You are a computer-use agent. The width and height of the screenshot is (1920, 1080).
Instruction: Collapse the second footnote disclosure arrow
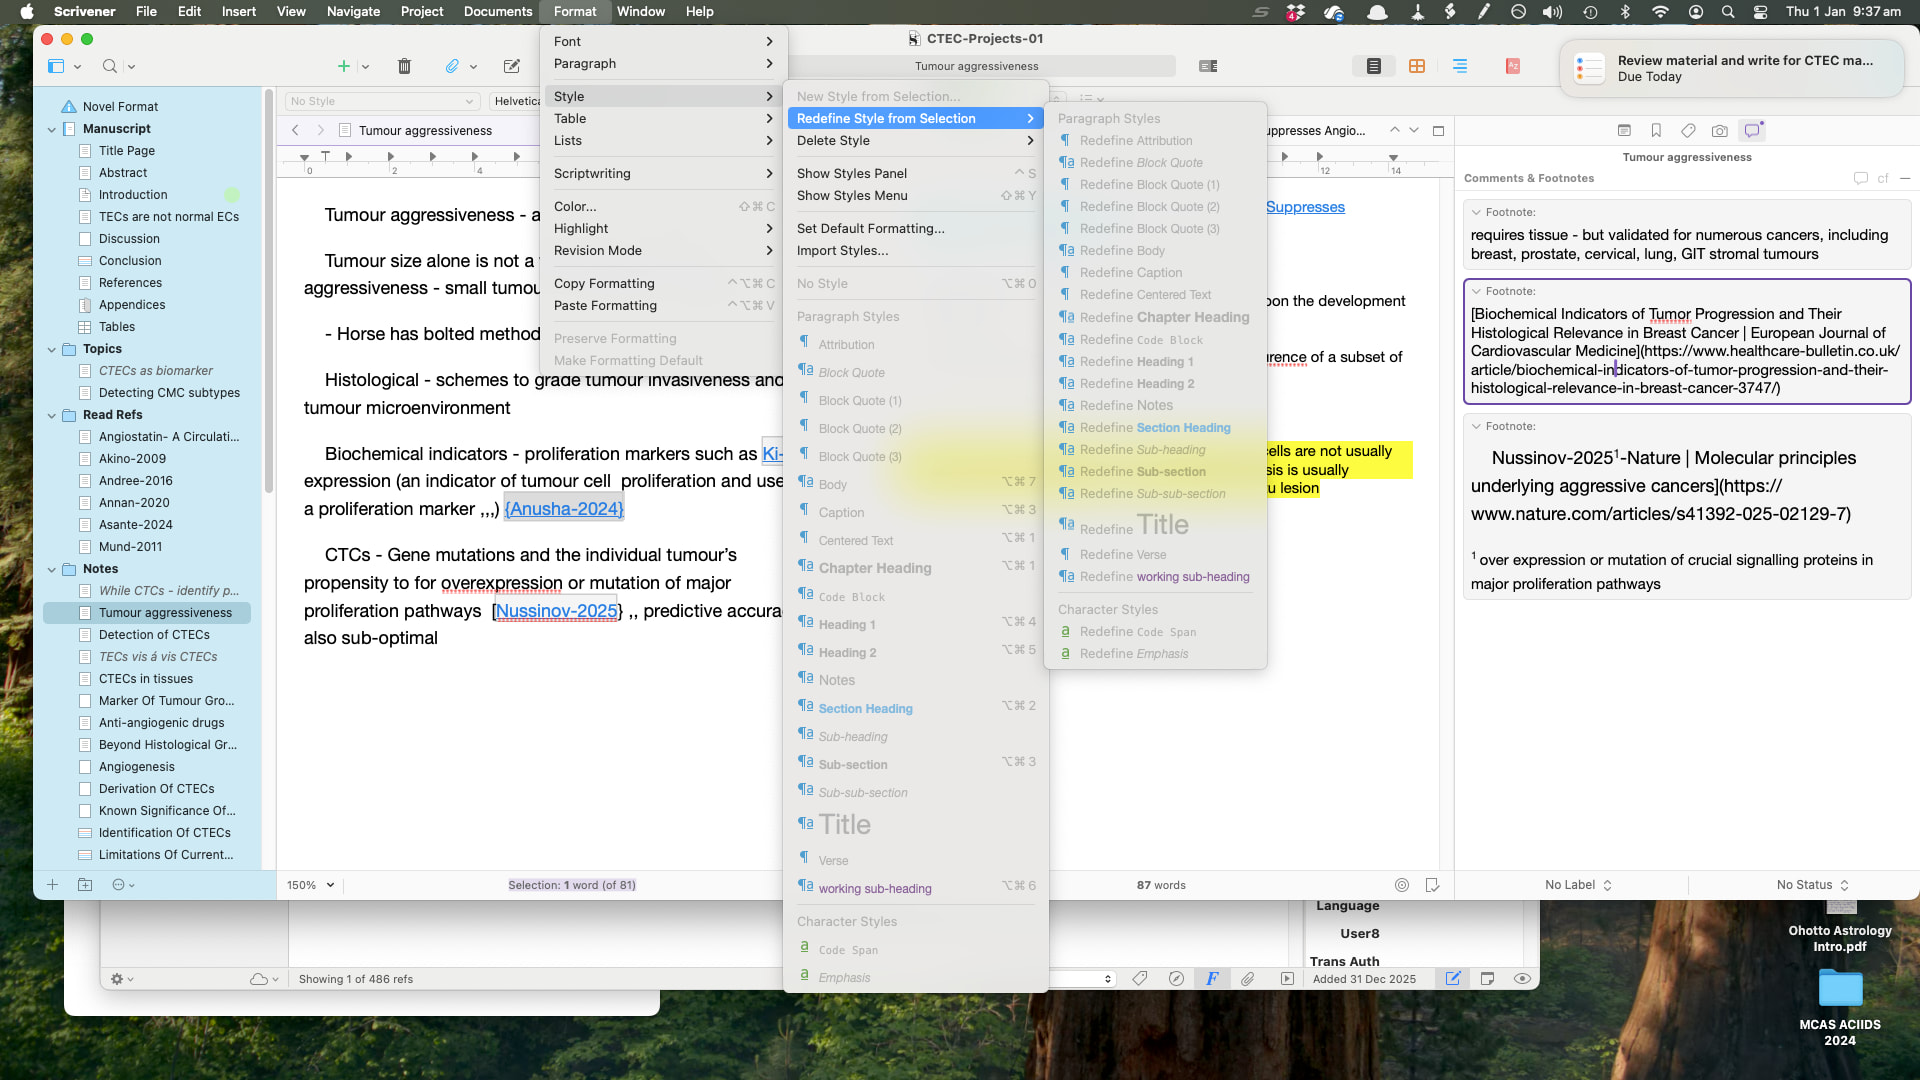click(x=1475, y=291)
